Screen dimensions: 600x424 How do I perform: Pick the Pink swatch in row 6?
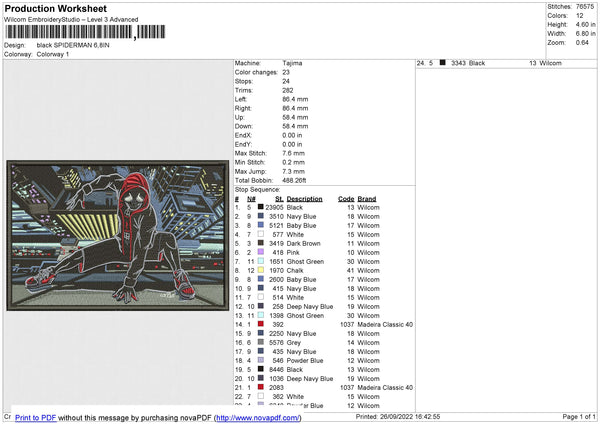click(x=261, y=252)
